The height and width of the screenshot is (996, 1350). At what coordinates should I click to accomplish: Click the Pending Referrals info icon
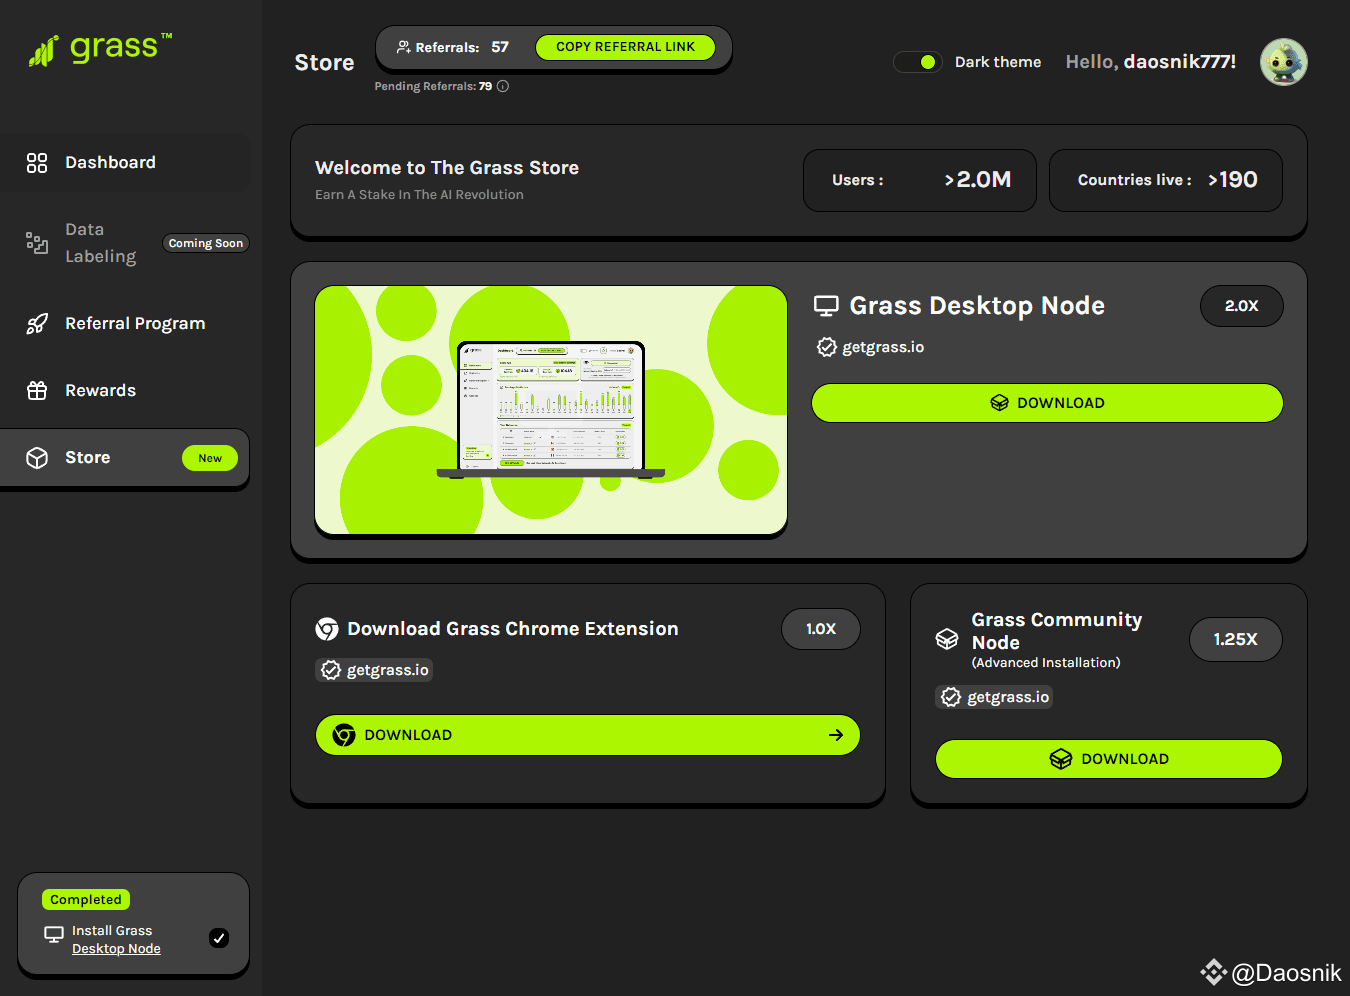503,86
